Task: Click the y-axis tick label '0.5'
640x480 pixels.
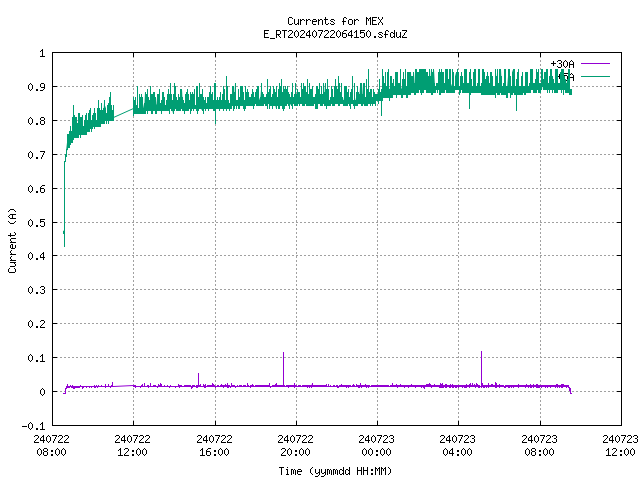Action: point(36,223)
